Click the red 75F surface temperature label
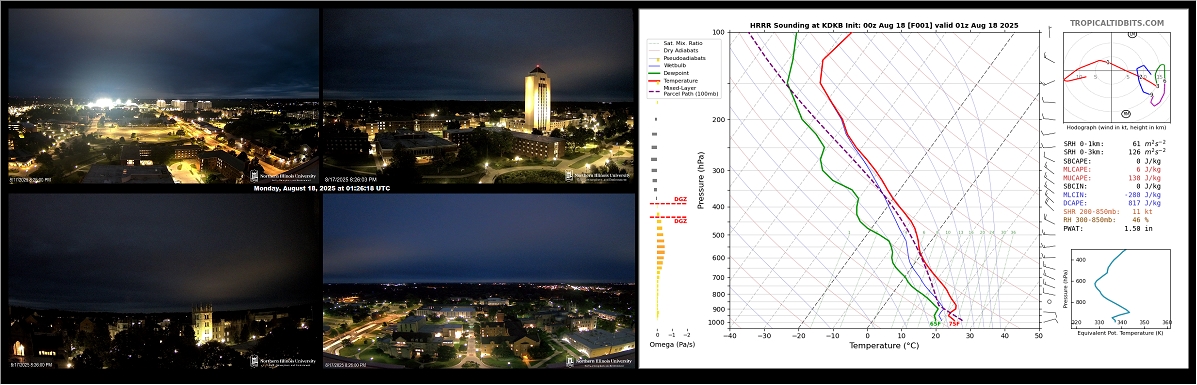The width and height of the screenshot is (1197, 385). pos(953,325)
